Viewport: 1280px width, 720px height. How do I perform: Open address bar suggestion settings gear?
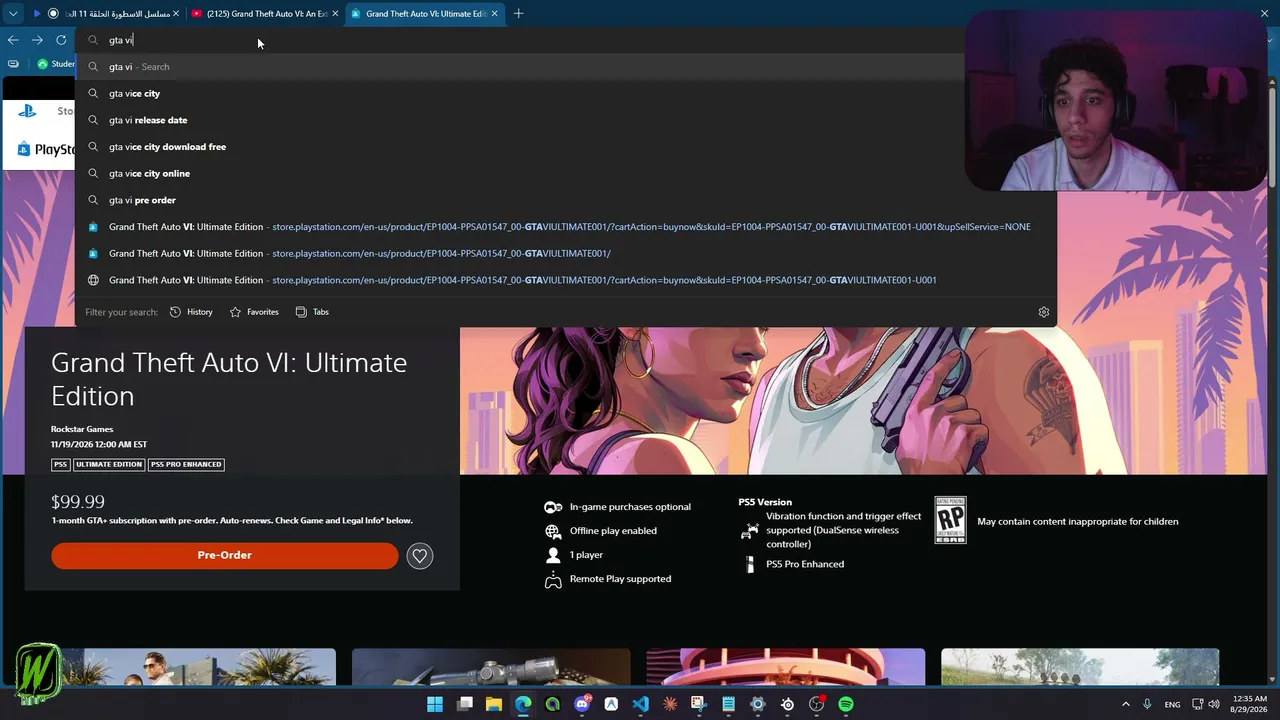1044,312
